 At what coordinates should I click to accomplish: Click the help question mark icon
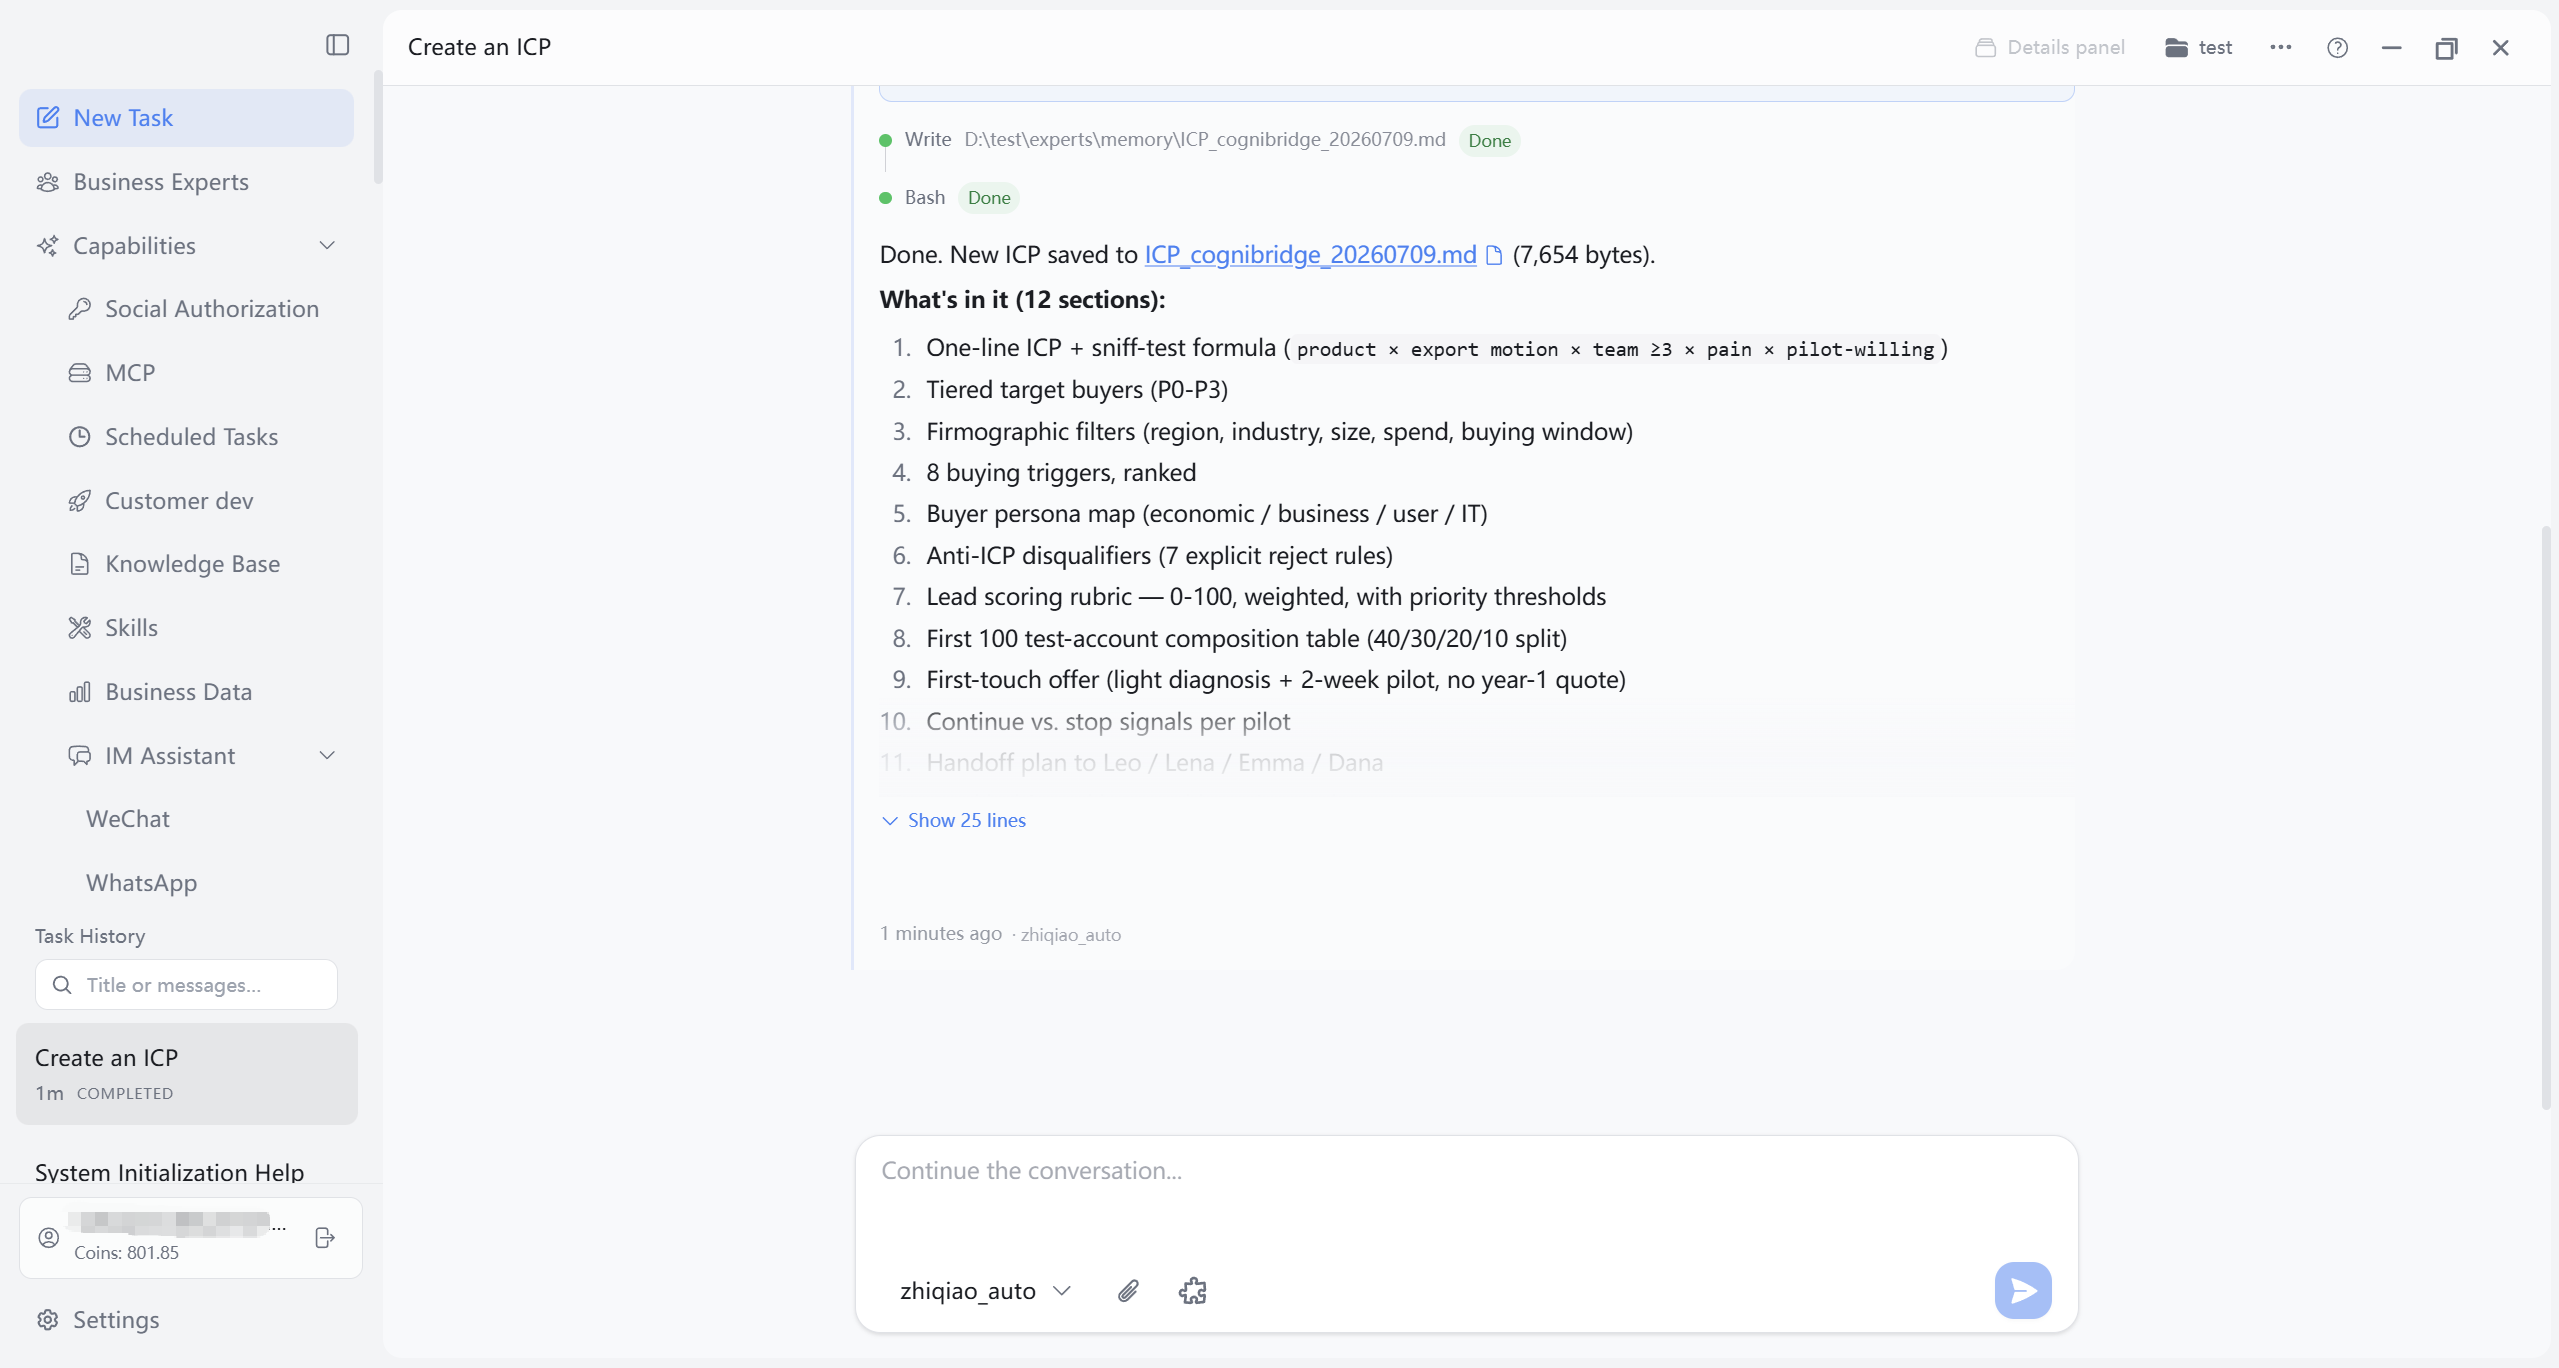(x=2337, y=47)
